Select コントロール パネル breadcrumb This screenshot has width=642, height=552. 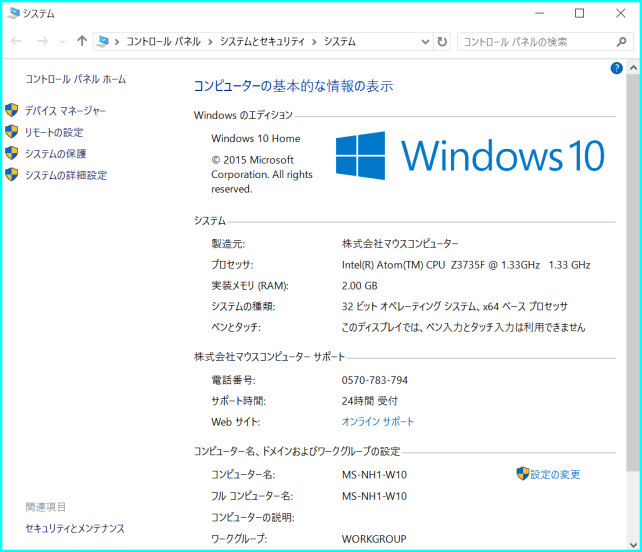[x=163, y=41]
